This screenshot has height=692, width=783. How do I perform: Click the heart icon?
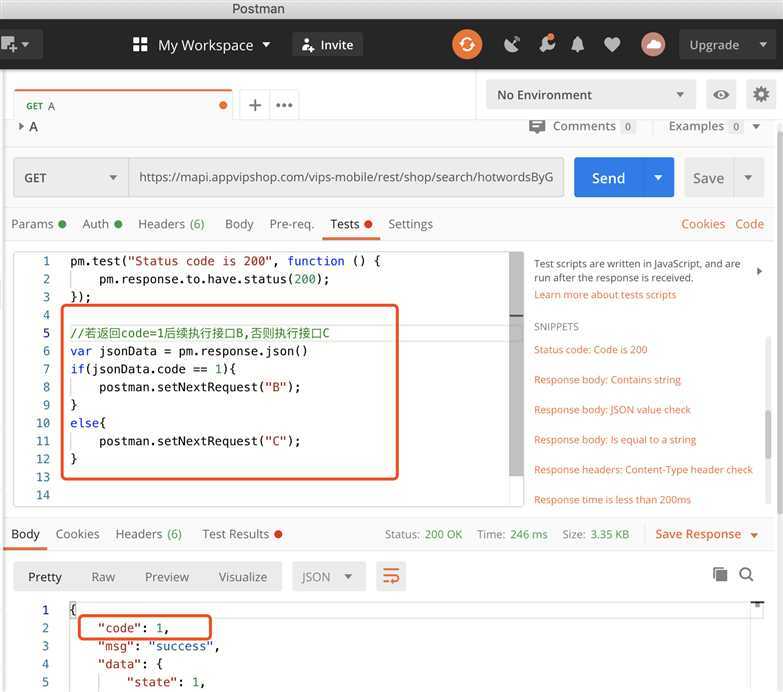click(x=612, y=44)
